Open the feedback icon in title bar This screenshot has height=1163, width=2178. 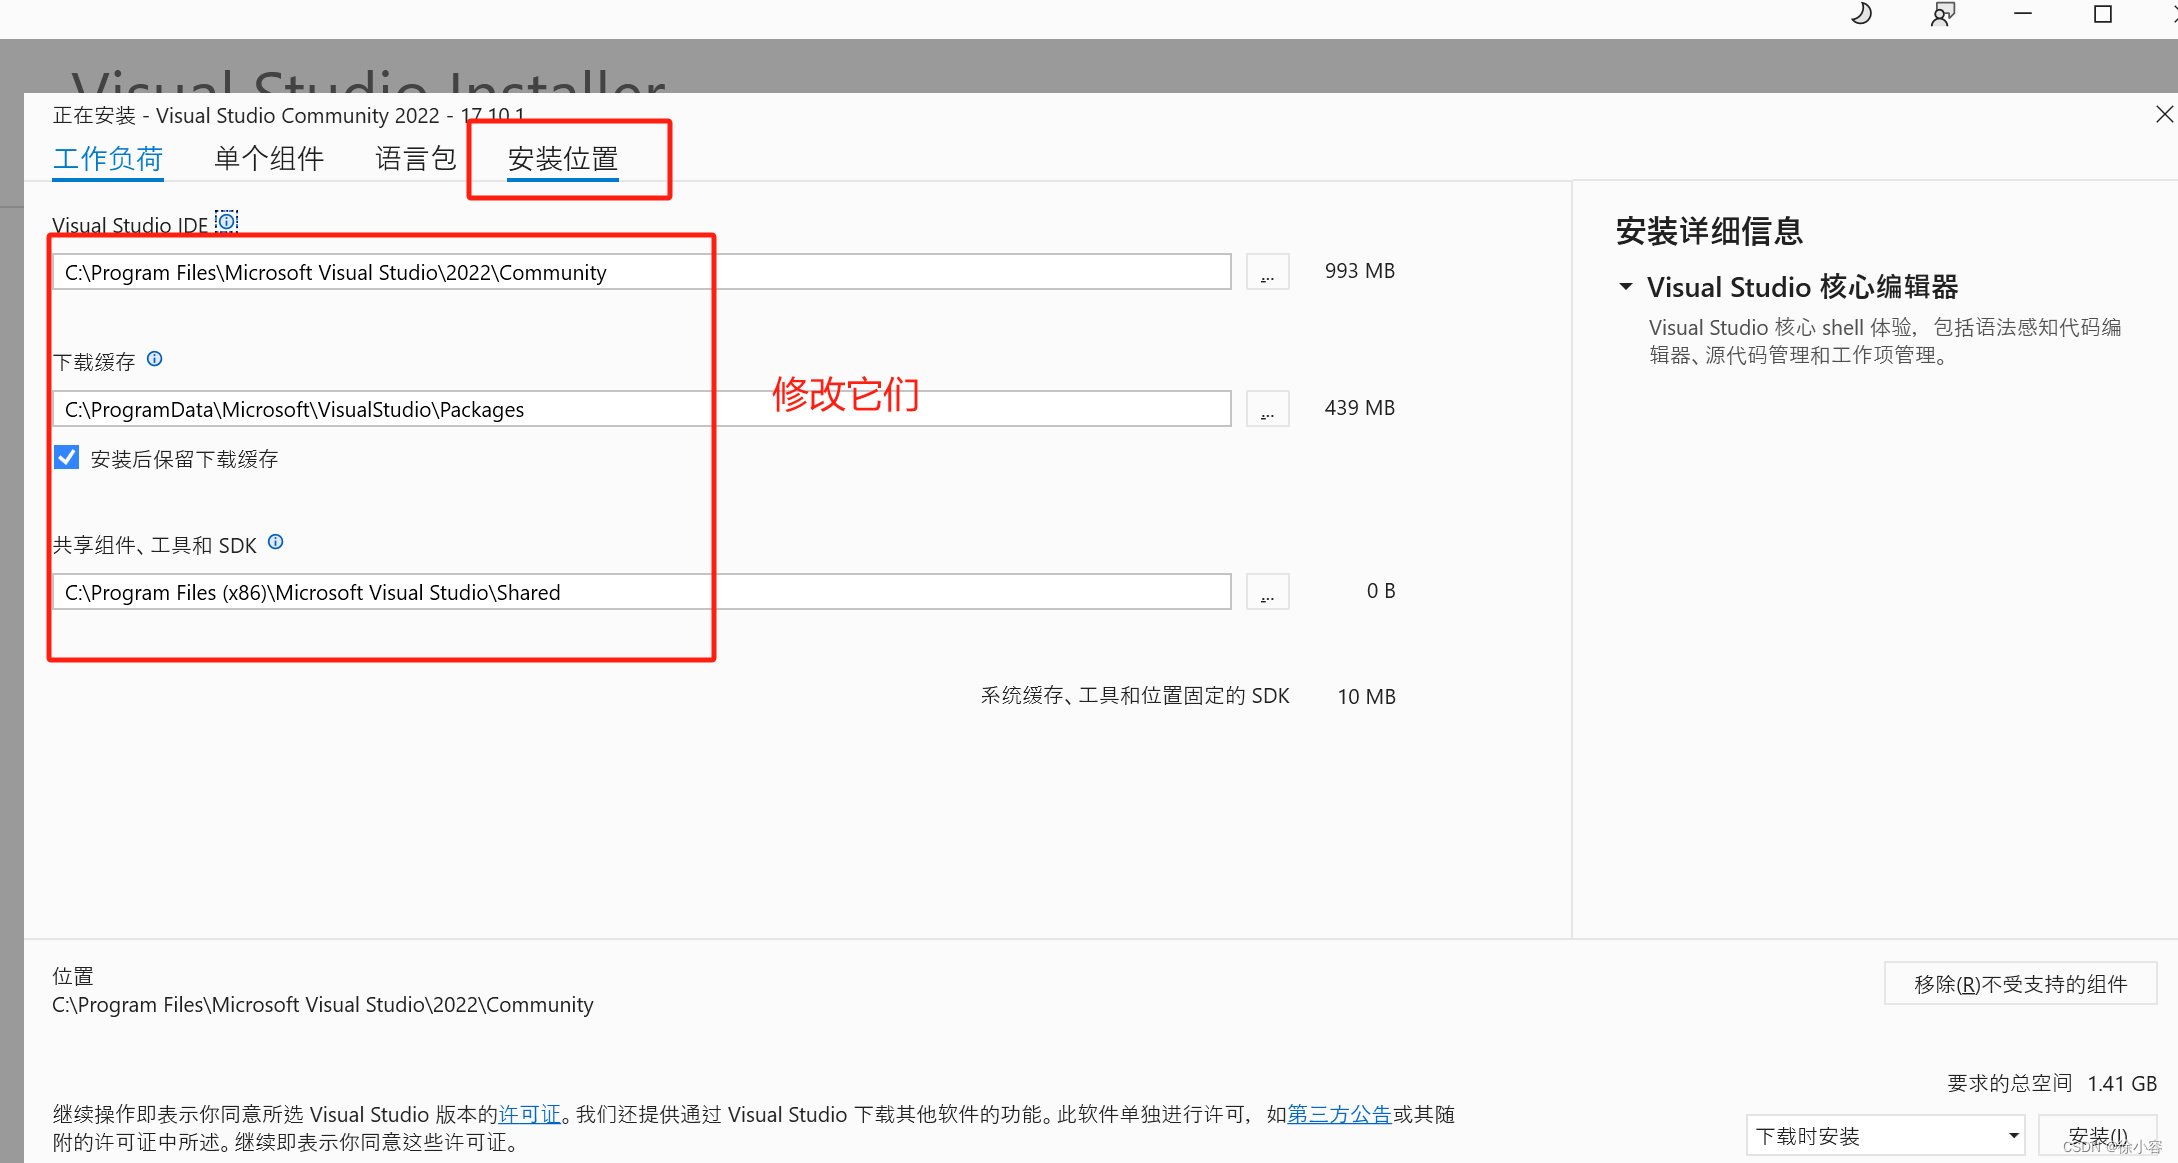1942,14
